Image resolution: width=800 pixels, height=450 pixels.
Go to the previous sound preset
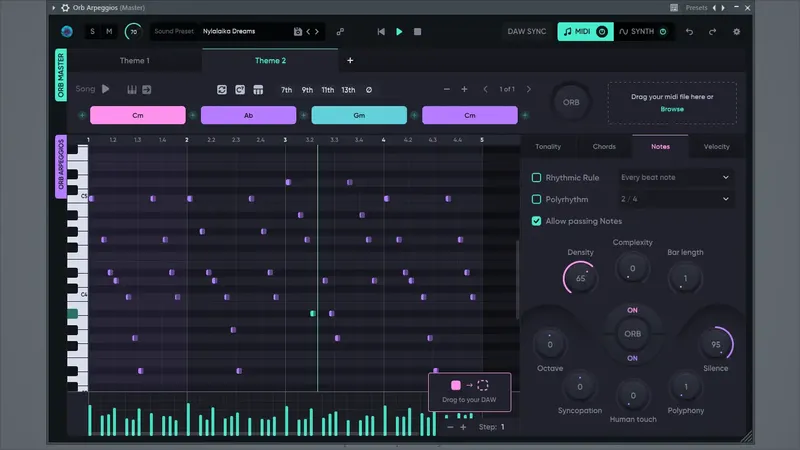(308, 32)
